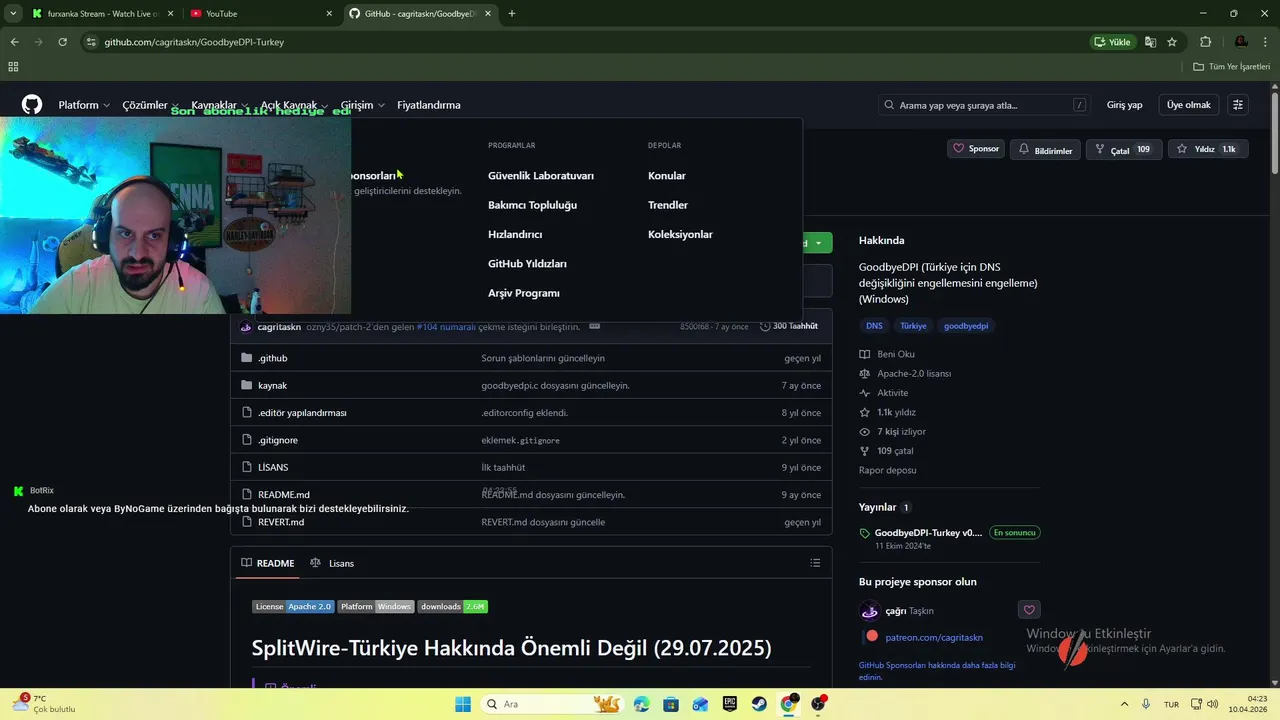Expand the Platform navigation menu
Viewport: 1280px width, 720px height.
[x=84, y=105]
